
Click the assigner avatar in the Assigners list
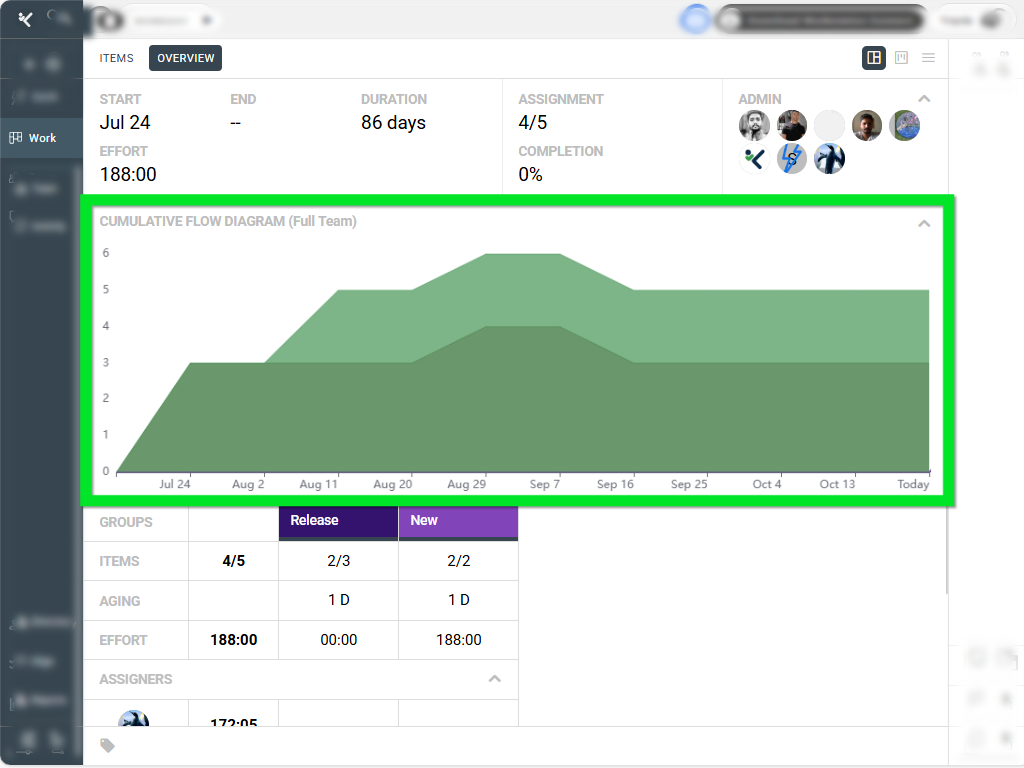tap(134, 720)
